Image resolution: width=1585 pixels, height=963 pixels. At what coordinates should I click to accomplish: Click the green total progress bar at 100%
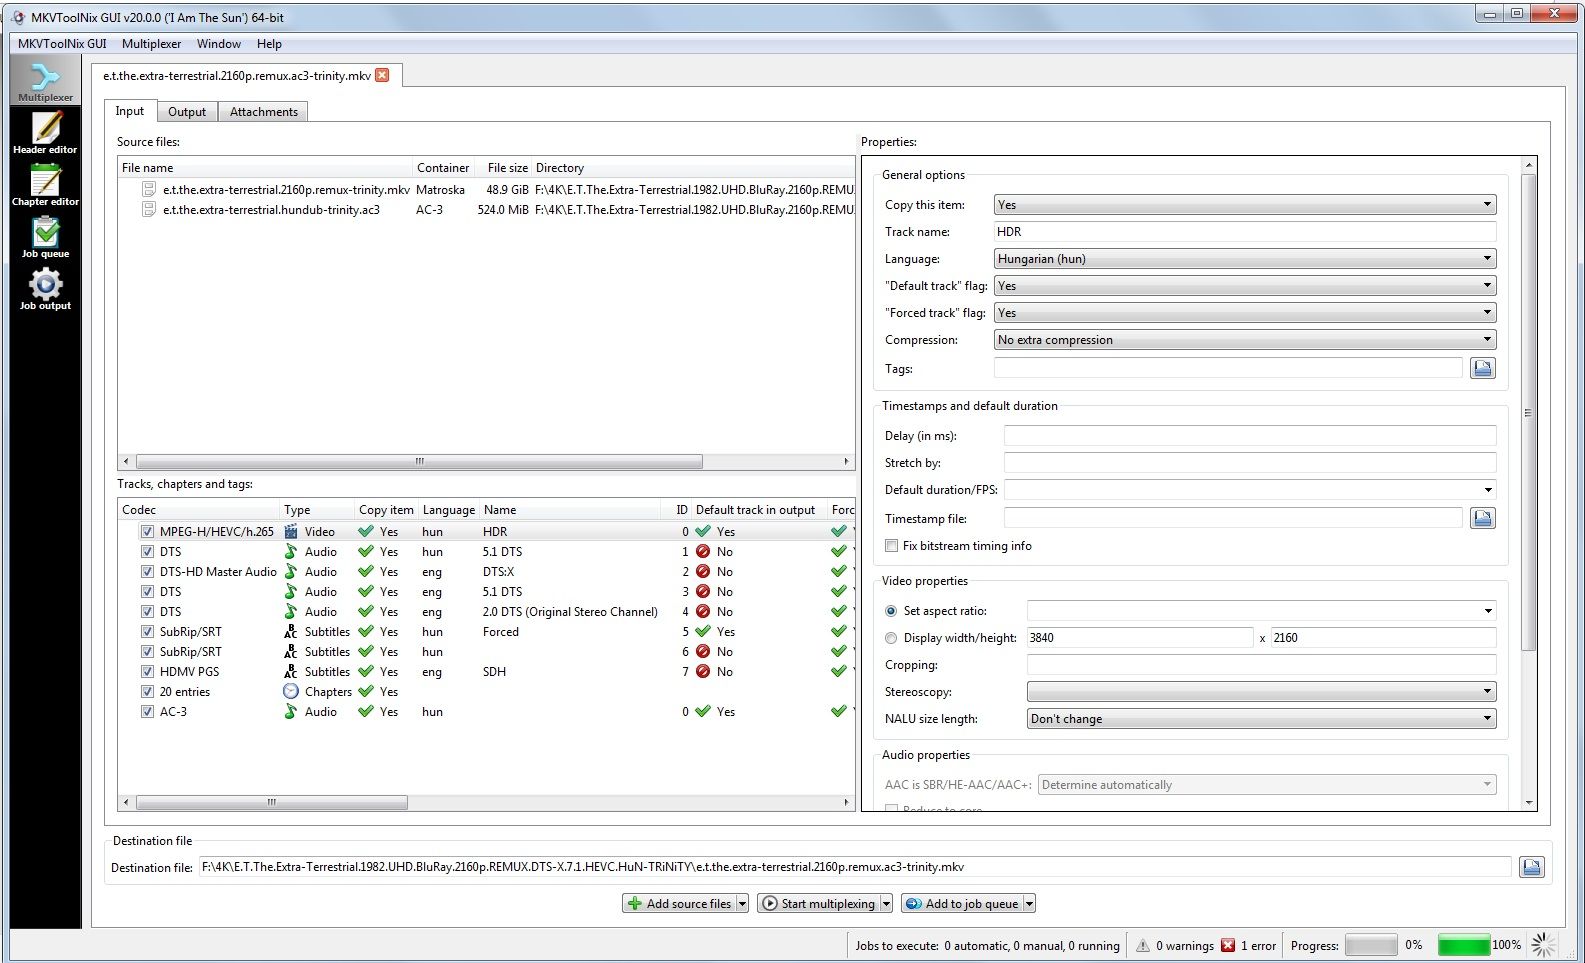click(1463, 945)
